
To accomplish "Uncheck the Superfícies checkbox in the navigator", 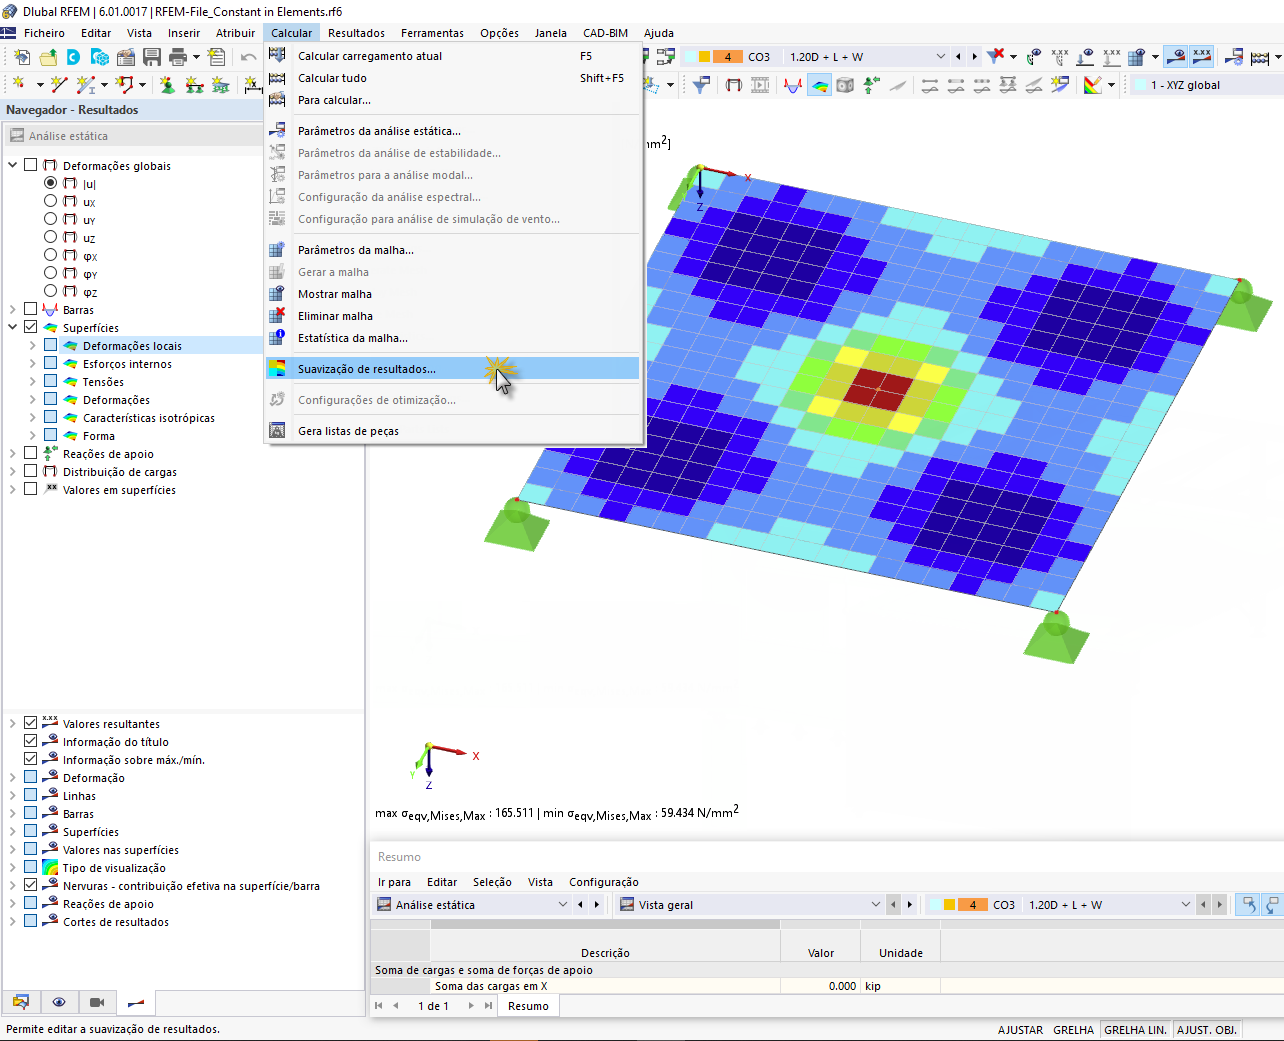I will [31, 327].
